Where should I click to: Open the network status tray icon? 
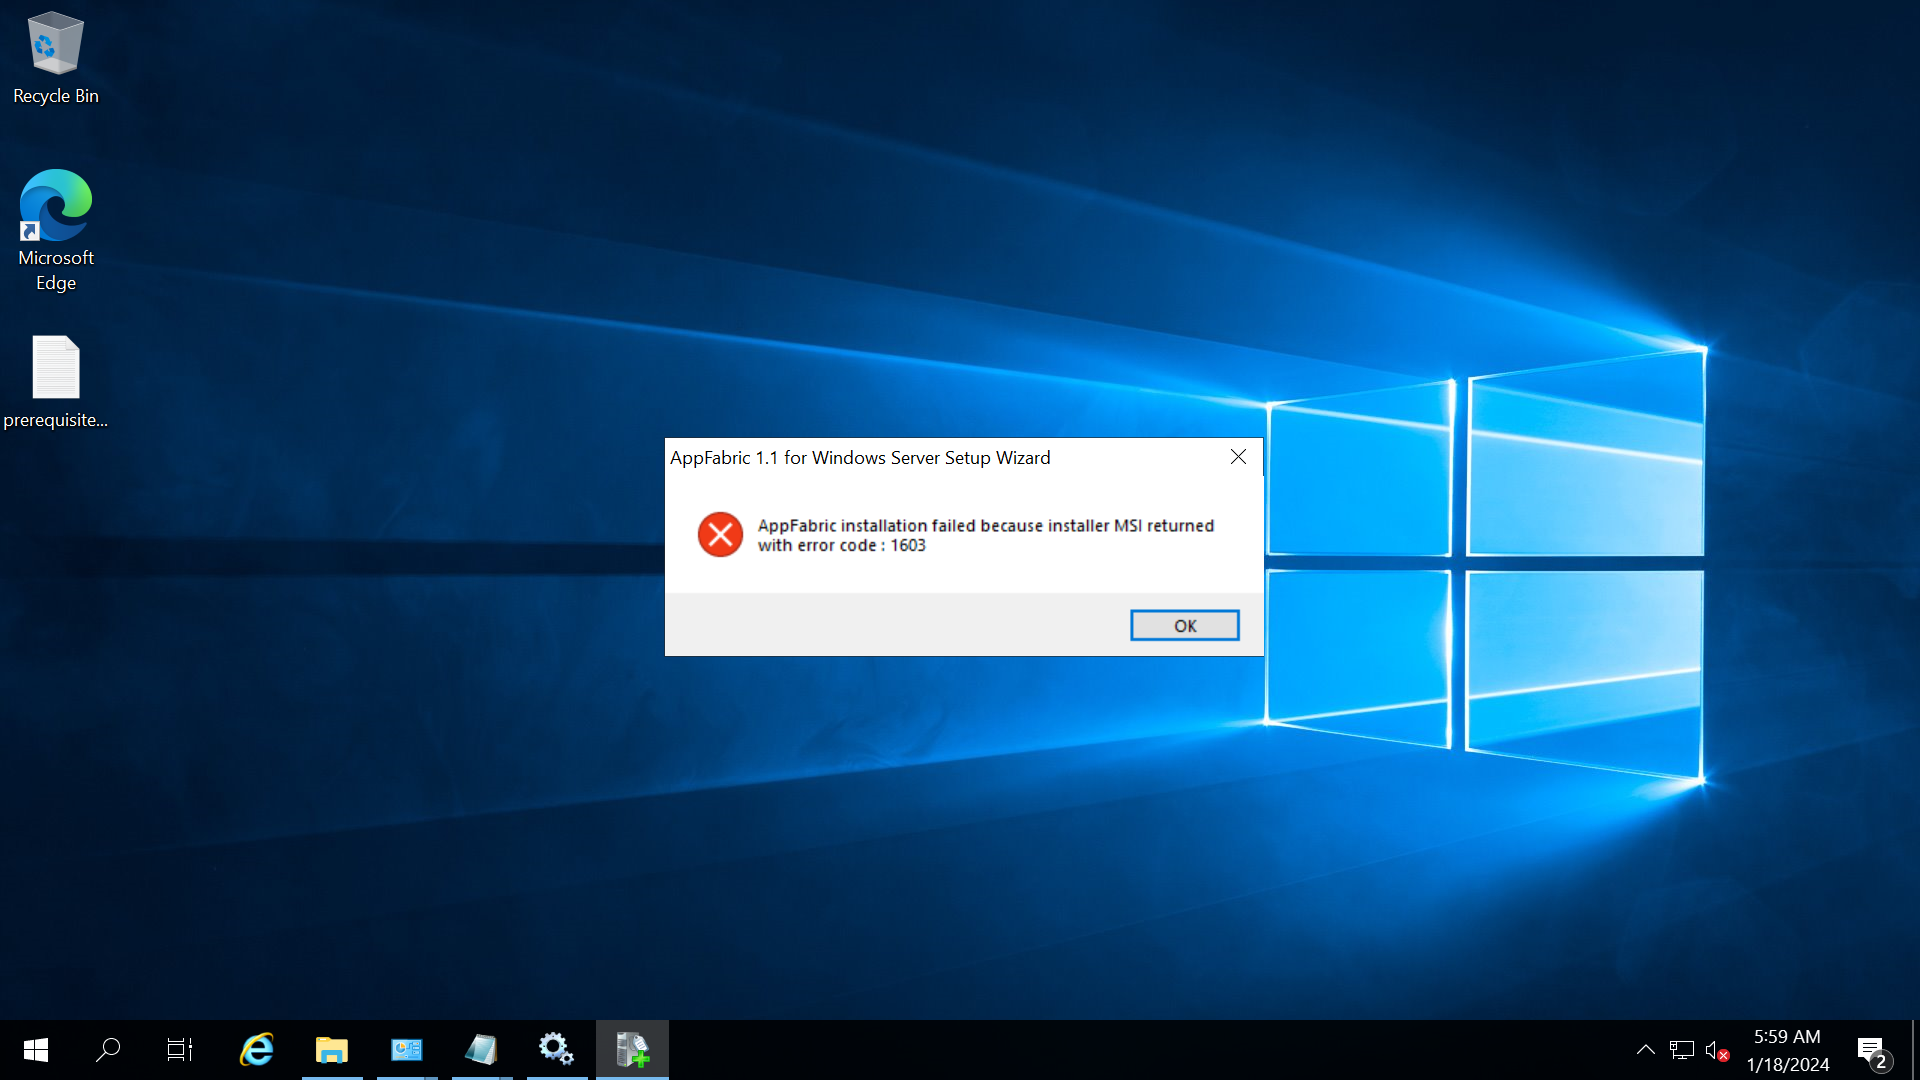1682,1050
